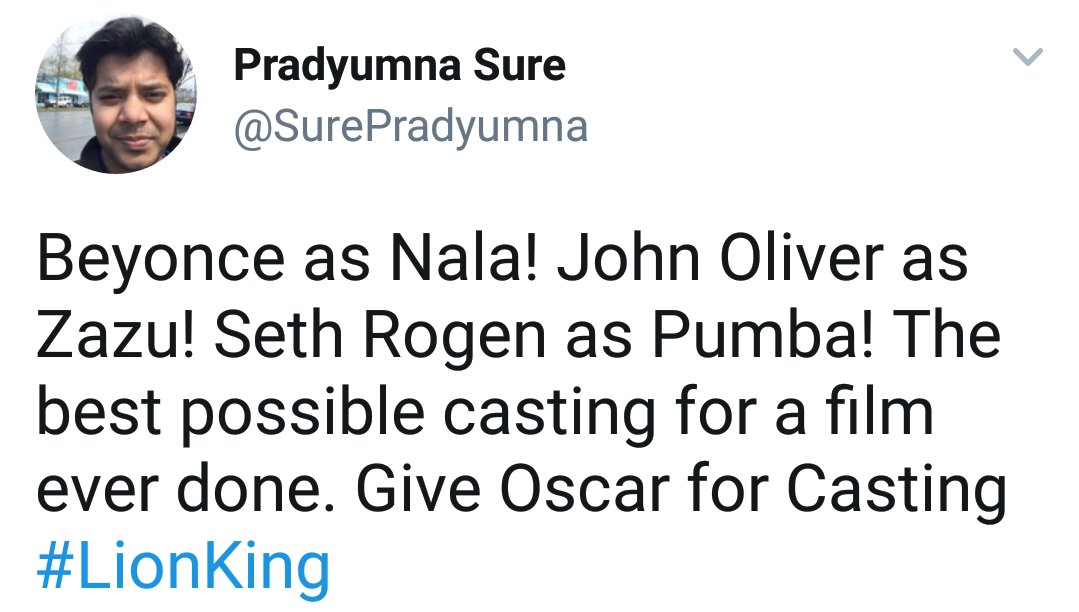Click the name John Oliver in tweet text
The image size is (1079, 612).
coord(720,258)
